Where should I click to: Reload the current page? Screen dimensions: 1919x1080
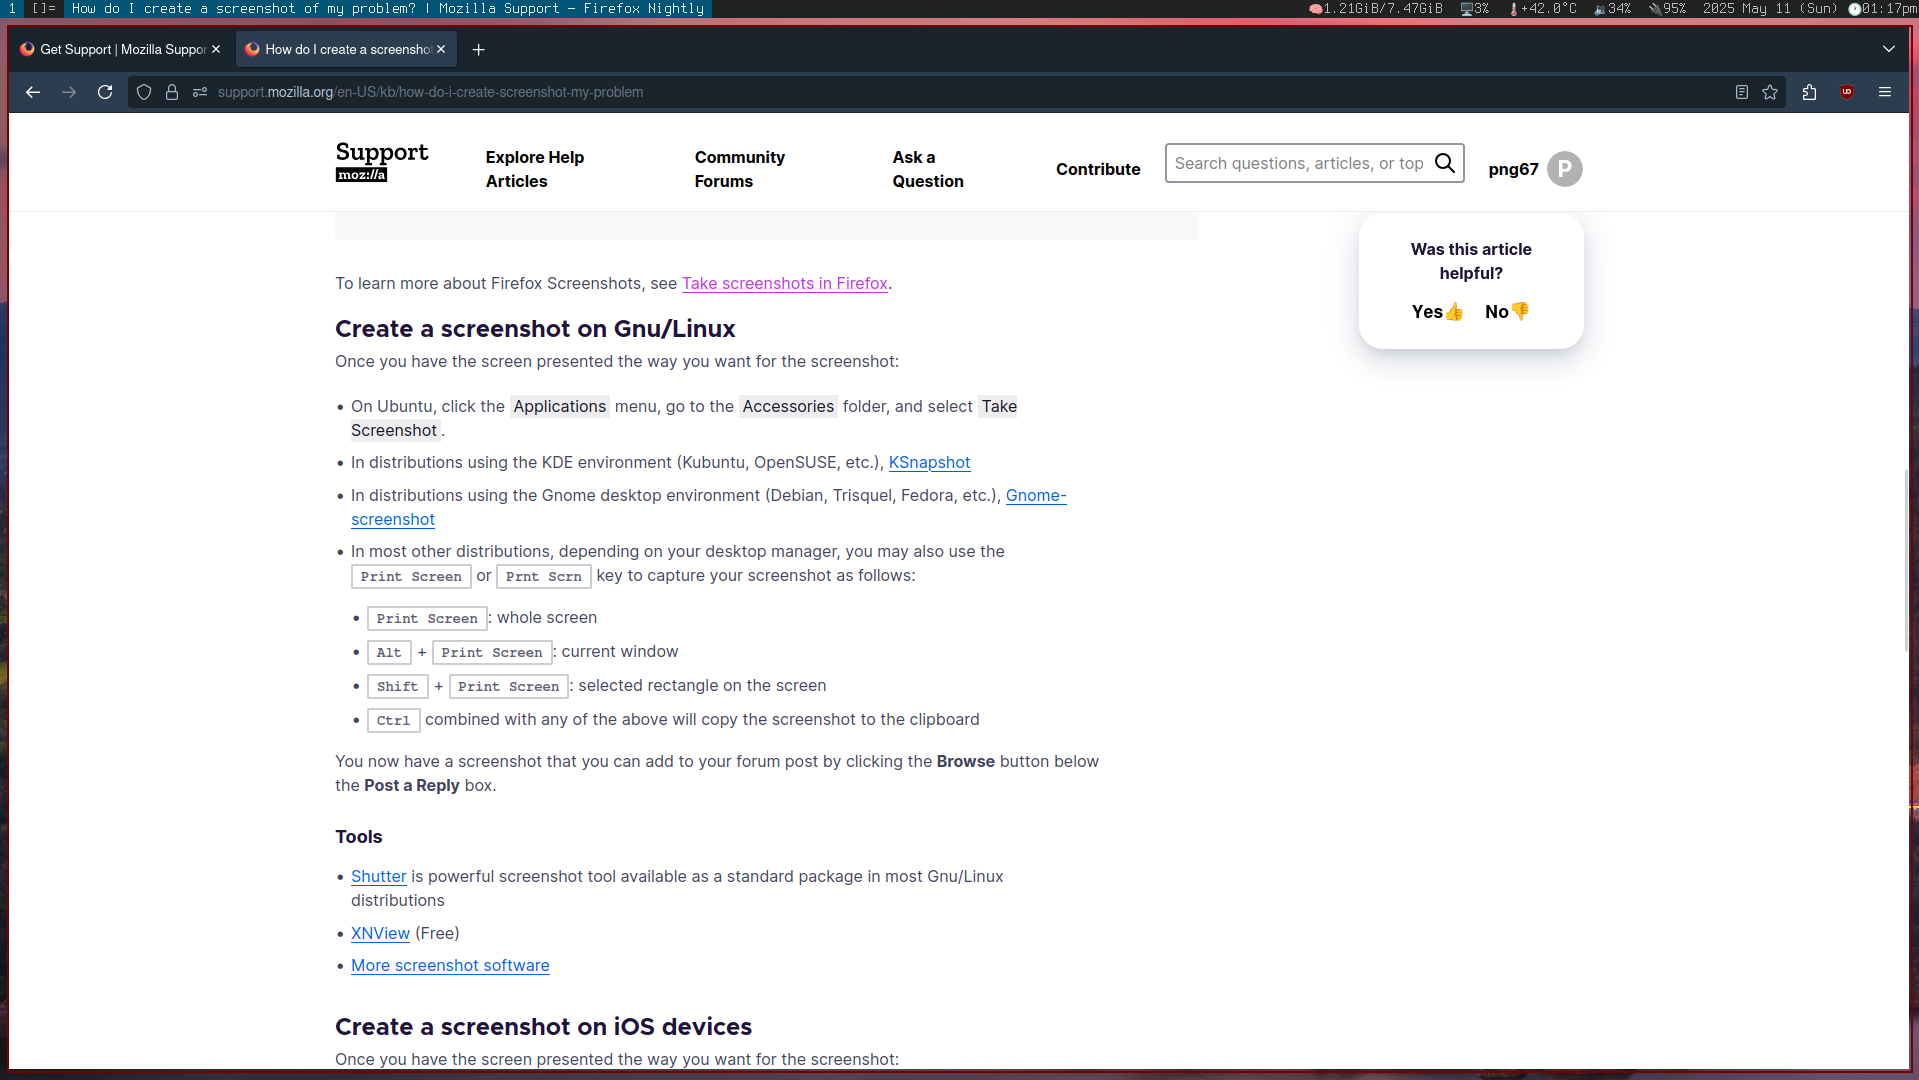105,92
